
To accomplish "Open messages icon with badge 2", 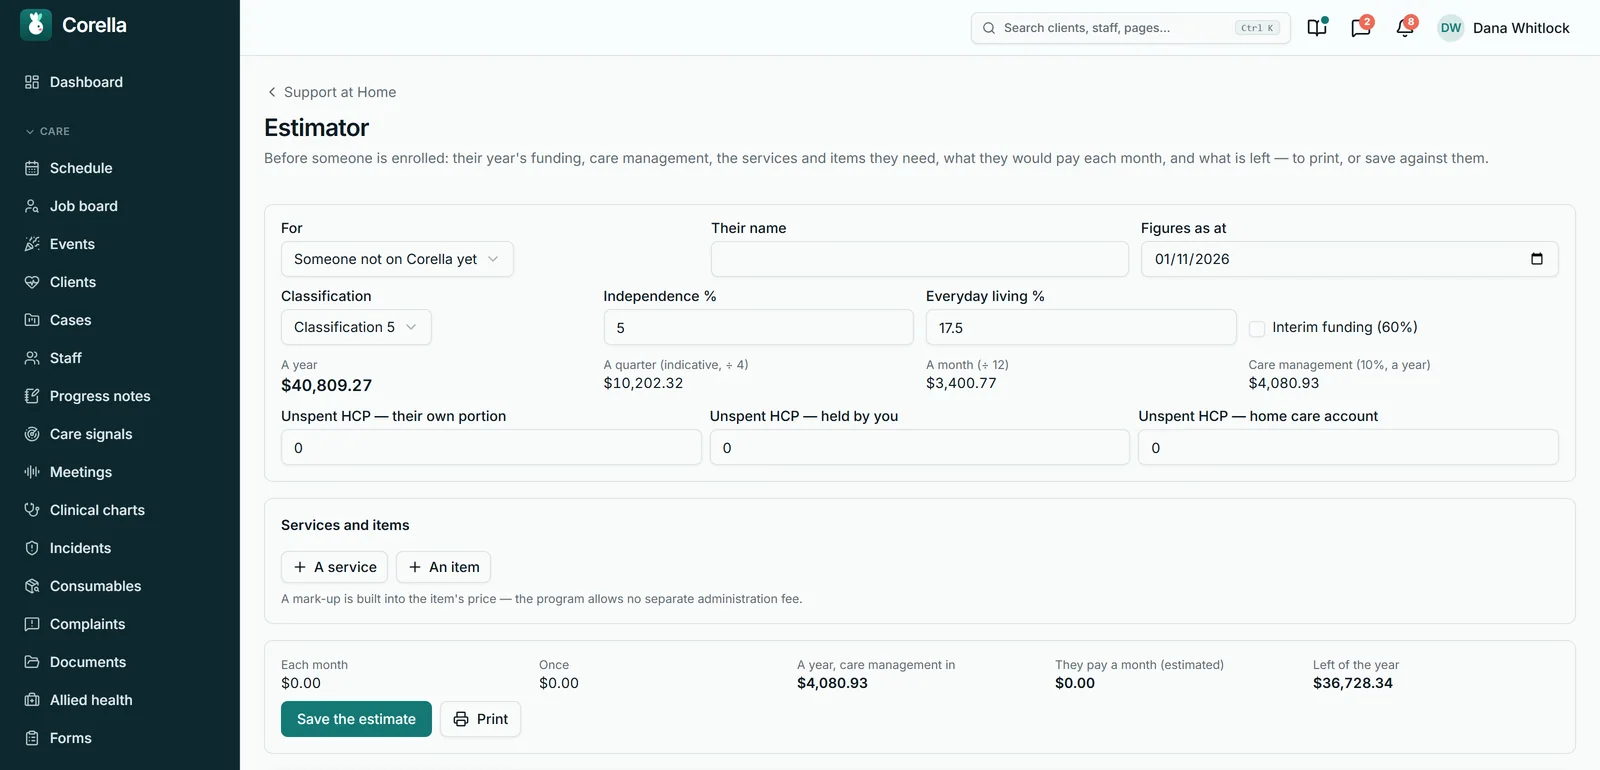I will 1361,28.
